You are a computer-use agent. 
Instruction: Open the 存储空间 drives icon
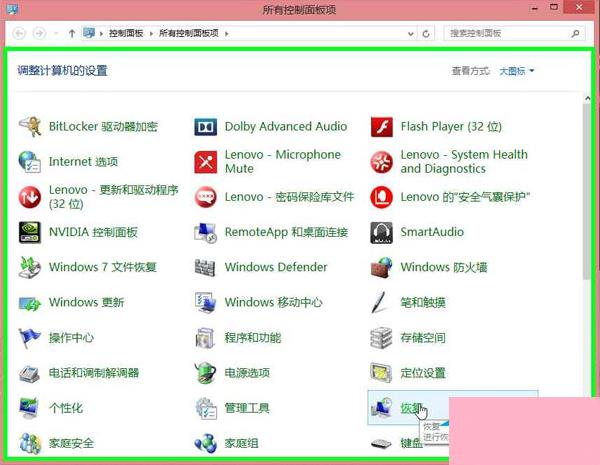(x=382, y=338)
